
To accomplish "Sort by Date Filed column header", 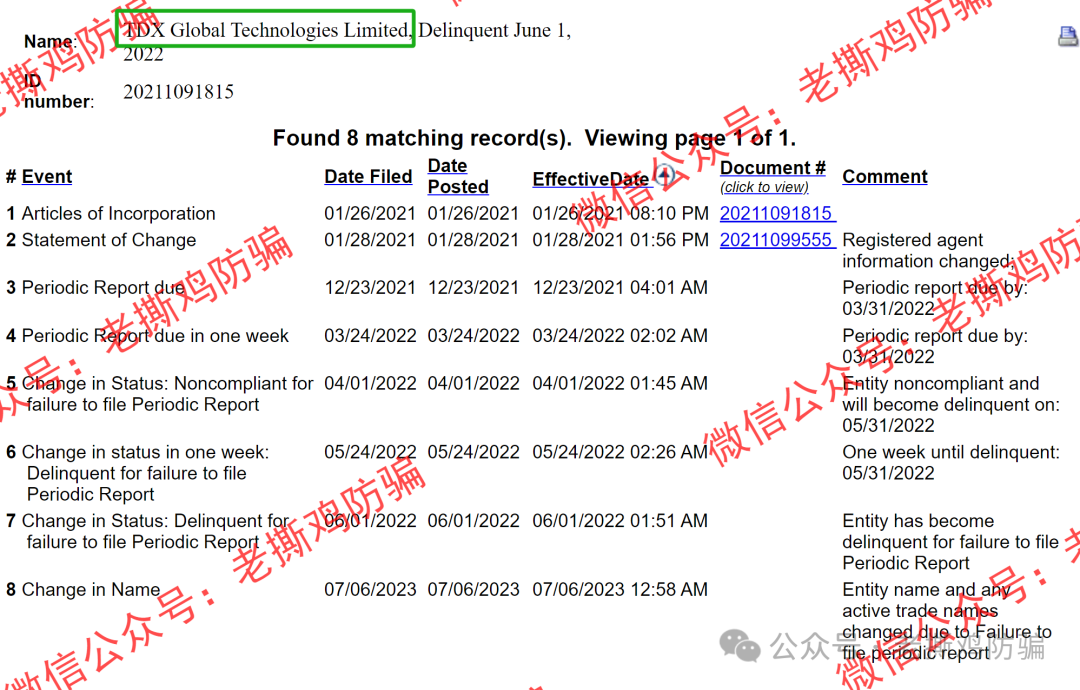I will (x=368, y=177).
